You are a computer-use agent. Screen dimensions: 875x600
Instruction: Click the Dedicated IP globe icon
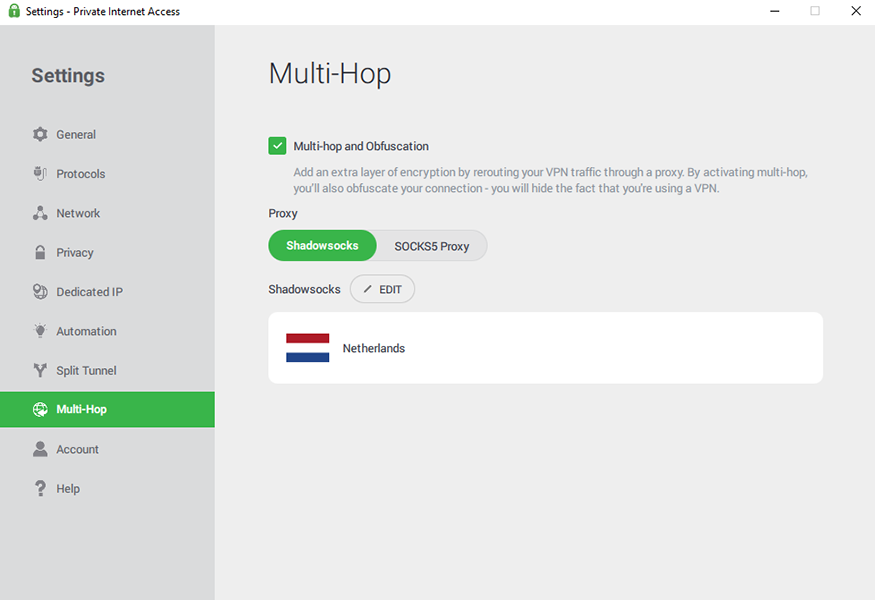(x=40, y=292)
